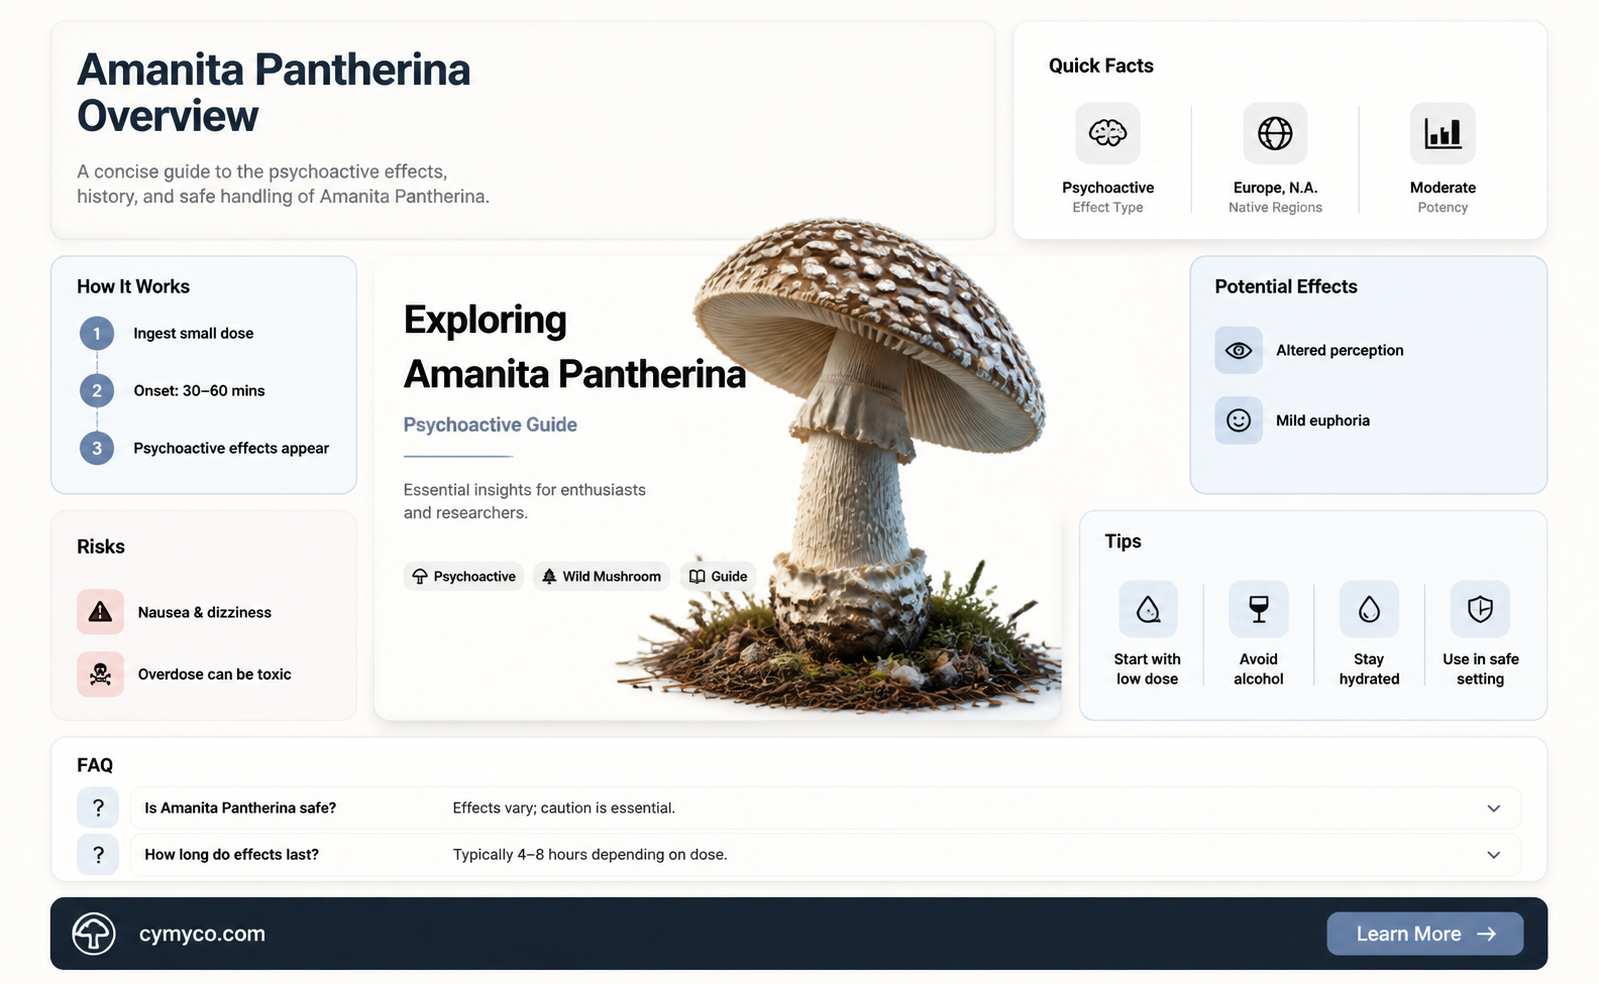This screenshot has height=984, width=1599.
Task: Click the 'Amanita Pantherina Overview' heading
Action: [274, 93]
